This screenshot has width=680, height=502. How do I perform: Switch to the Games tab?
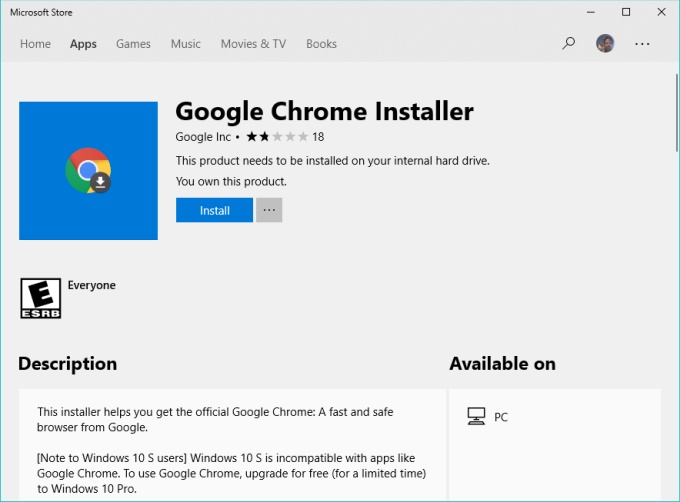pyautogui.click(x=133, y=44)
